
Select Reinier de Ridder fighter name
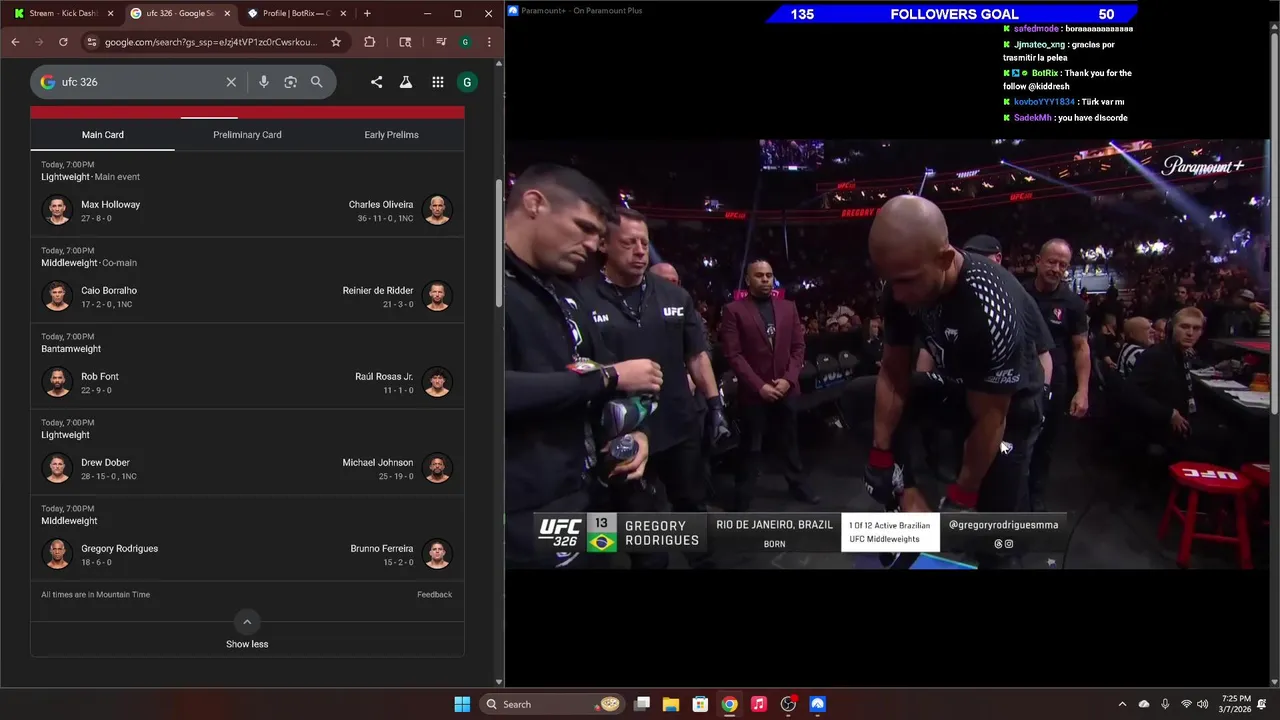378,291
